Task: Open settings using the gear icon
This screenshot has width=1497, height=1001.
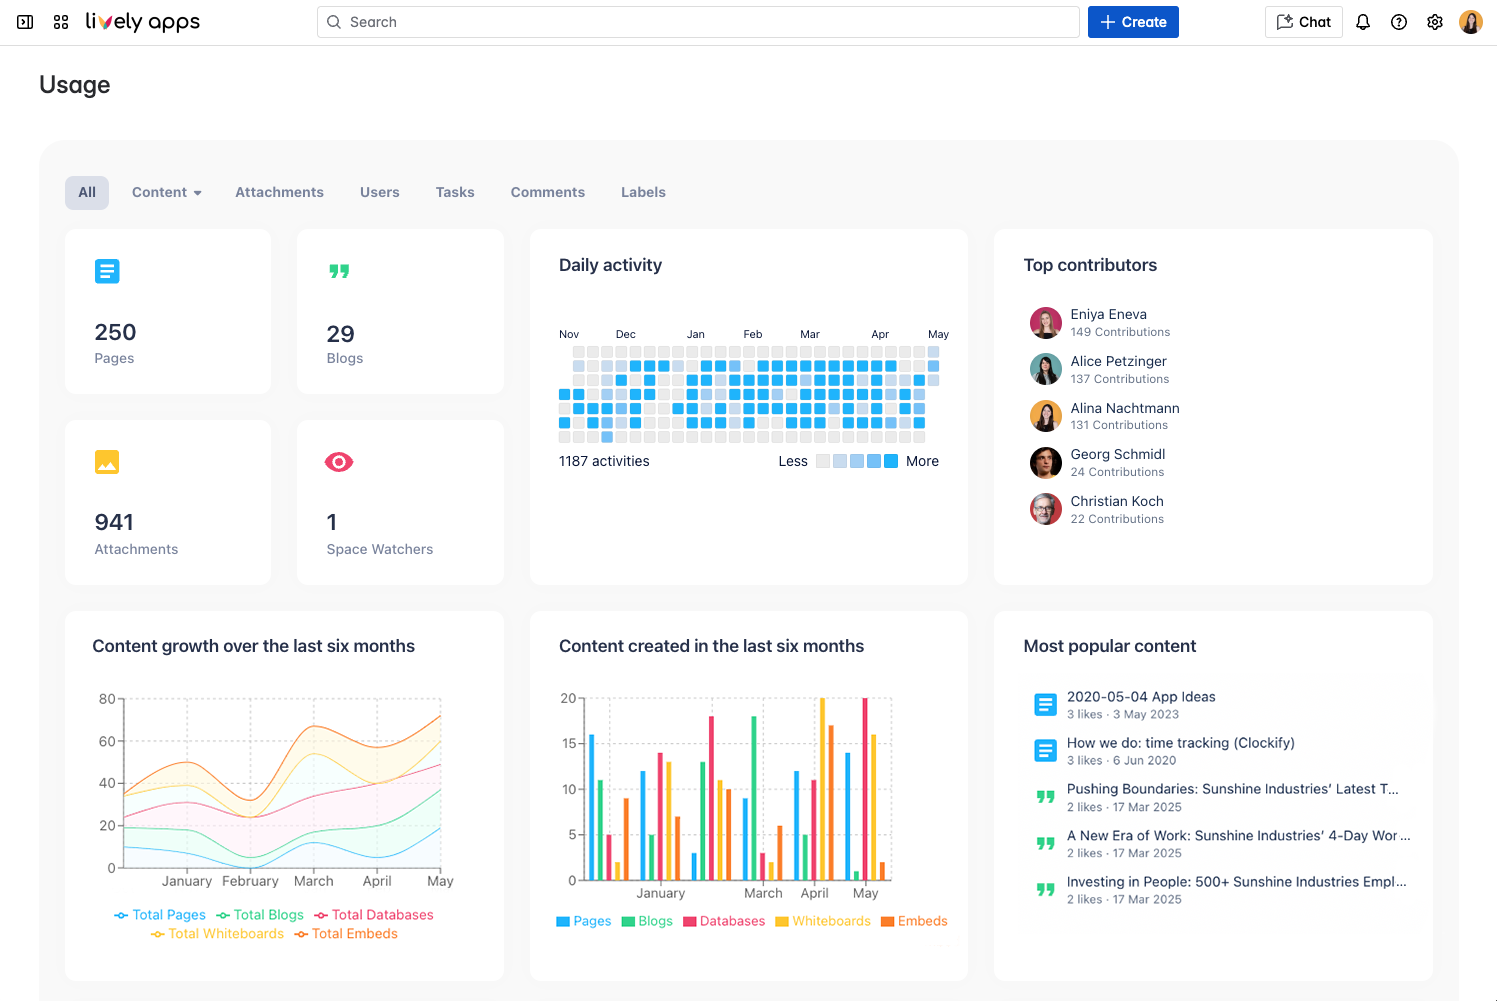Action: (x=1434, y=21)
